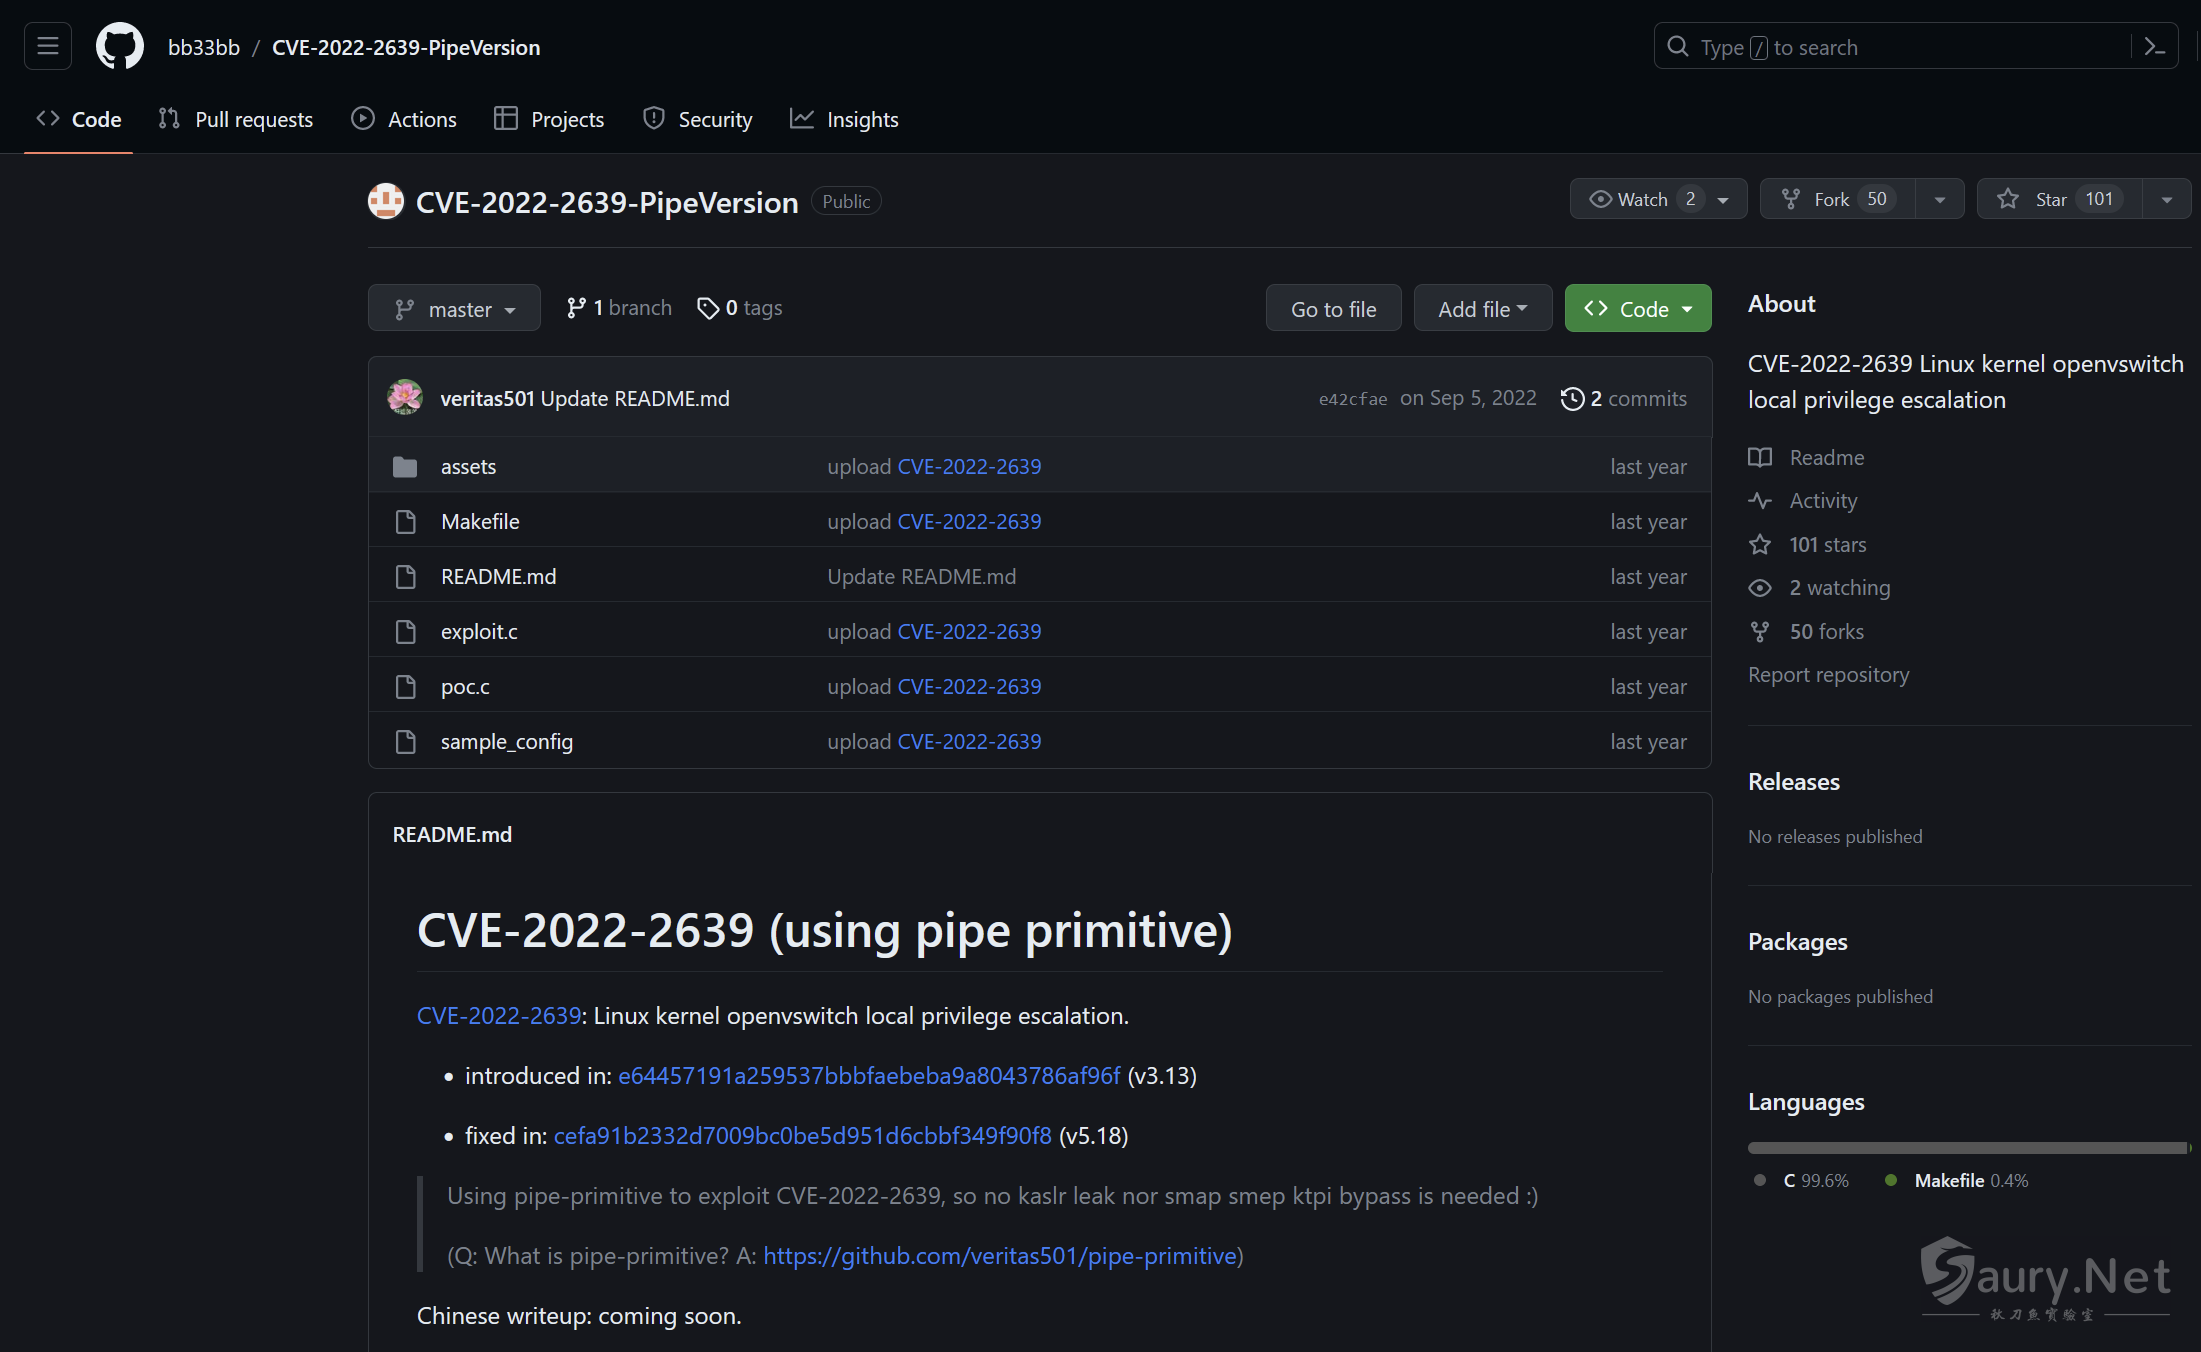Click the Languages percentage bar
Image resolution: width=2201 pixels, height=1352 pixels.
coord(1966,1147)
